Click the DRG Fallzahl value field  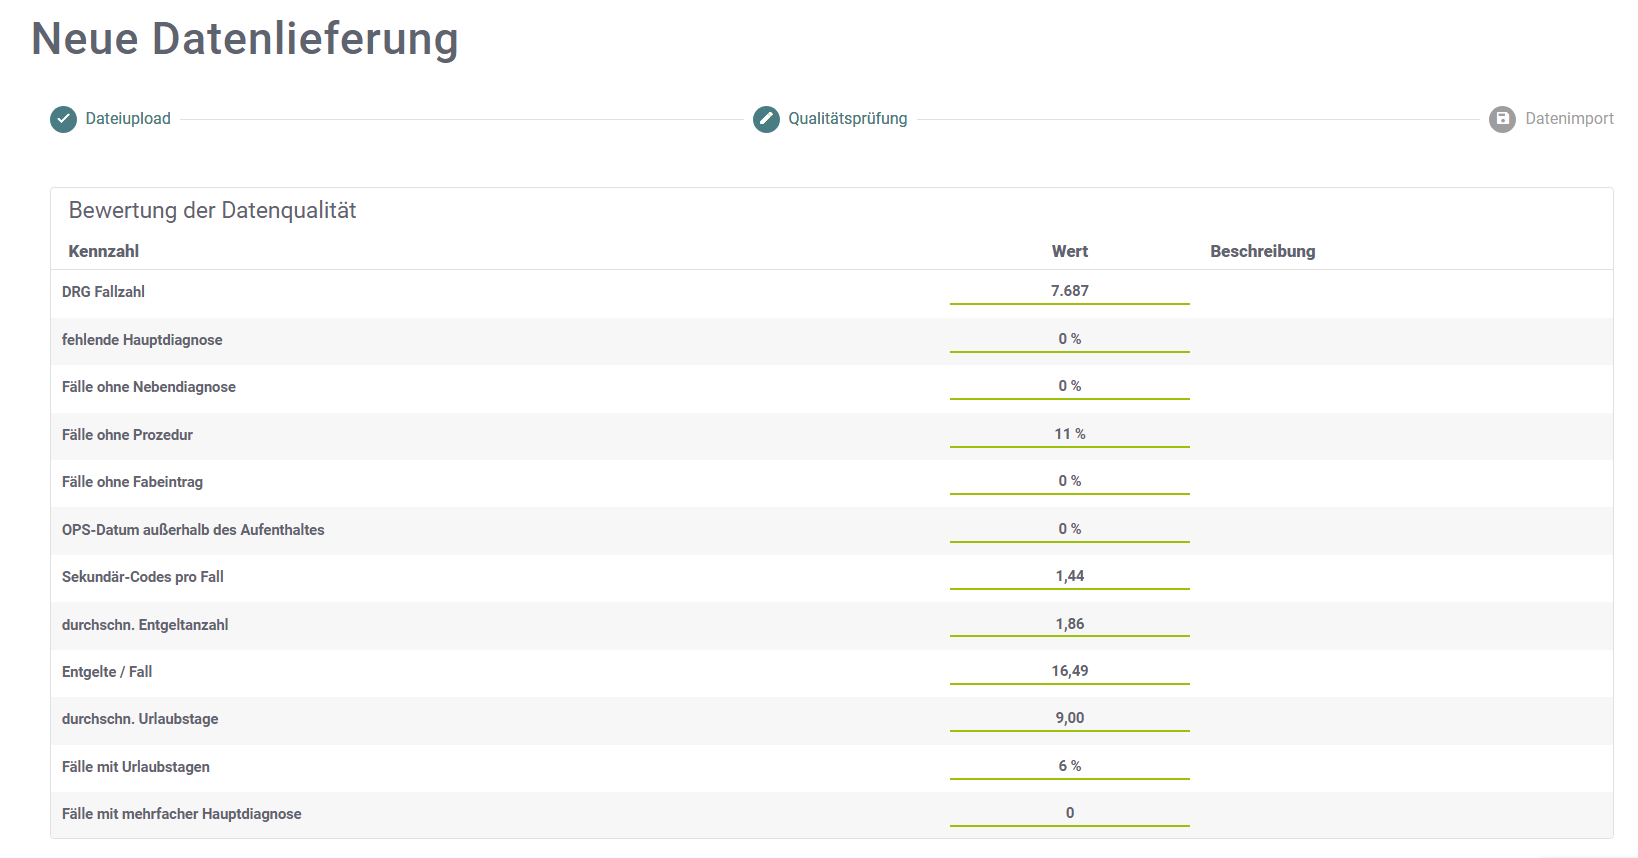(1069, 291)
